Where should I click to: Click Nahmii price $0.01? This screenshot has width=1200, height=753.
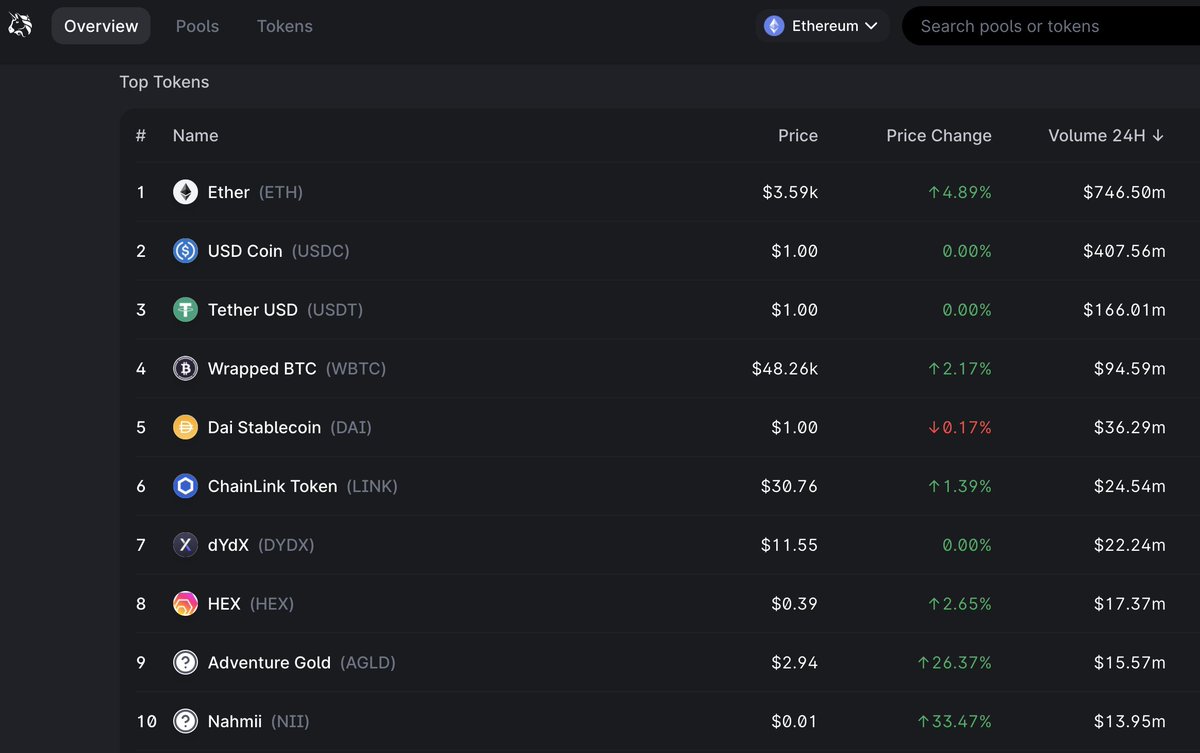pos(795,721)
